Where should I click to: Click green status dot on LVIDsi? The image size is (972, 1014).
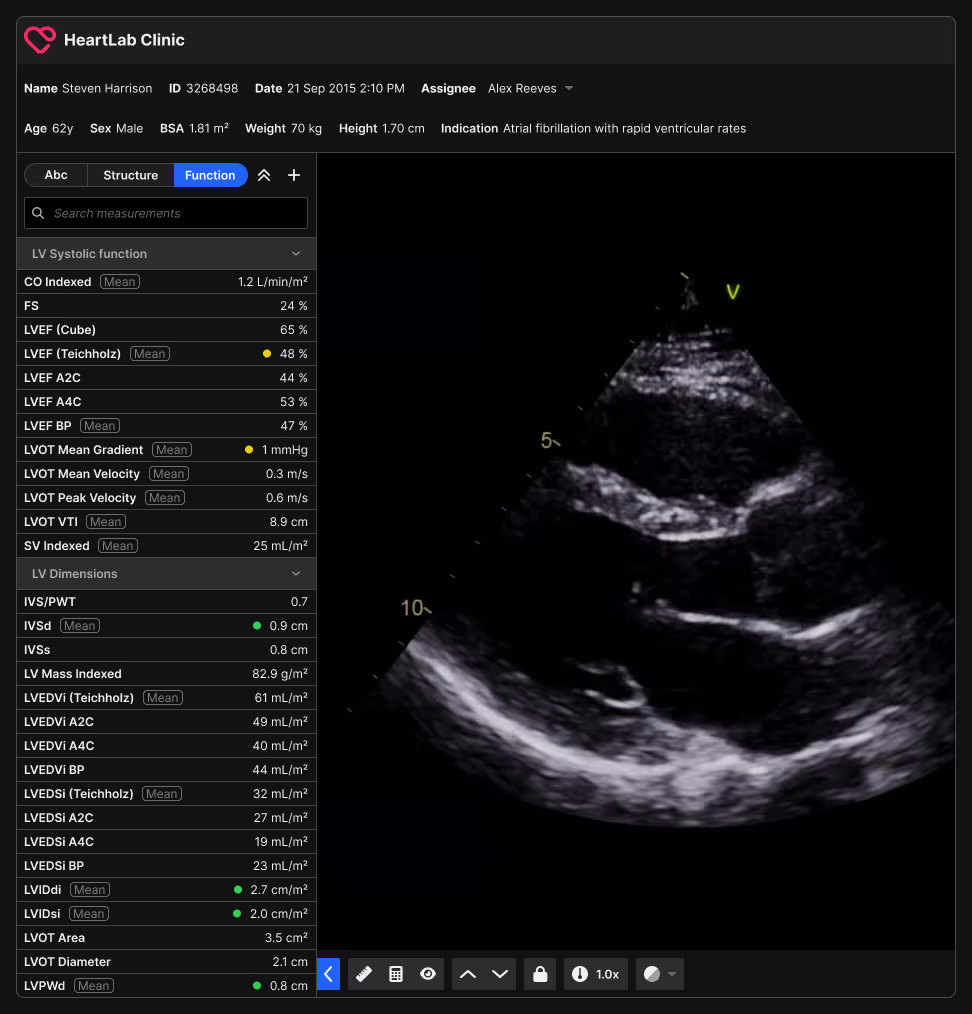[x=237, y=914]
